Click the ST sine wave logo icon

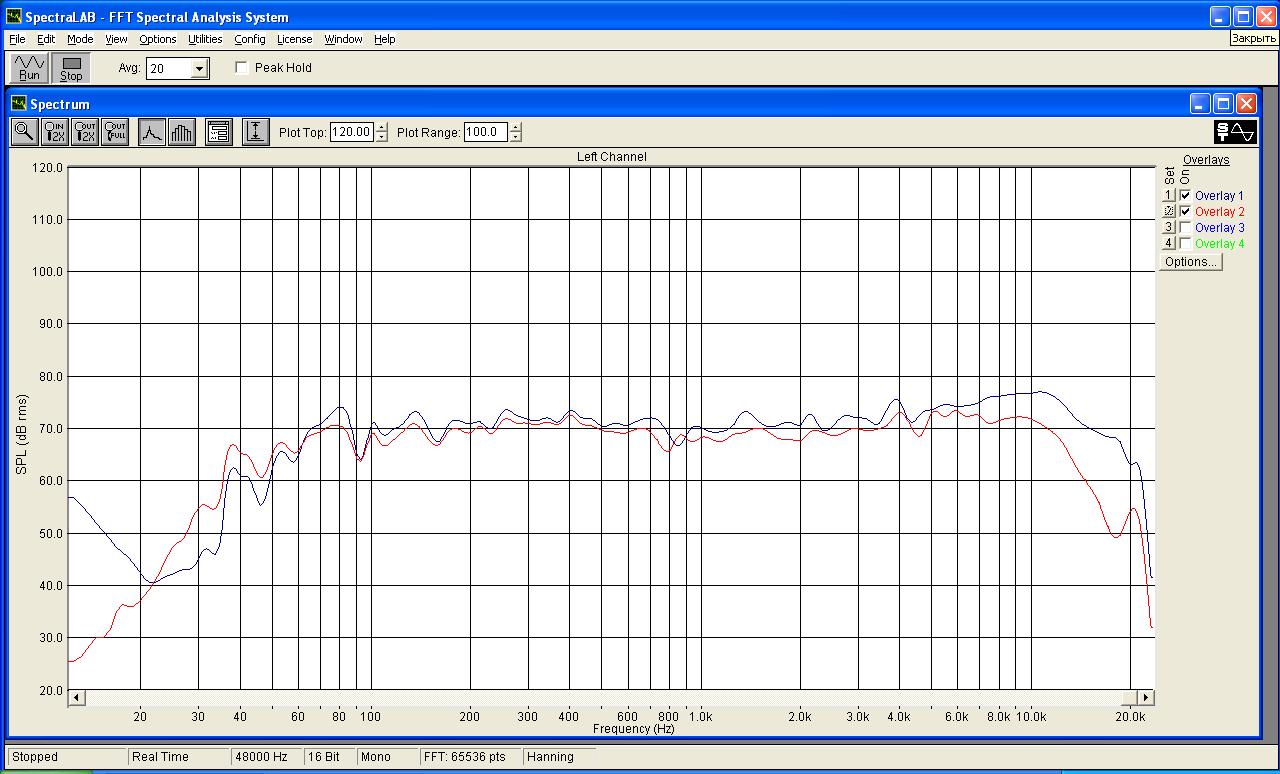(1235, 132)
